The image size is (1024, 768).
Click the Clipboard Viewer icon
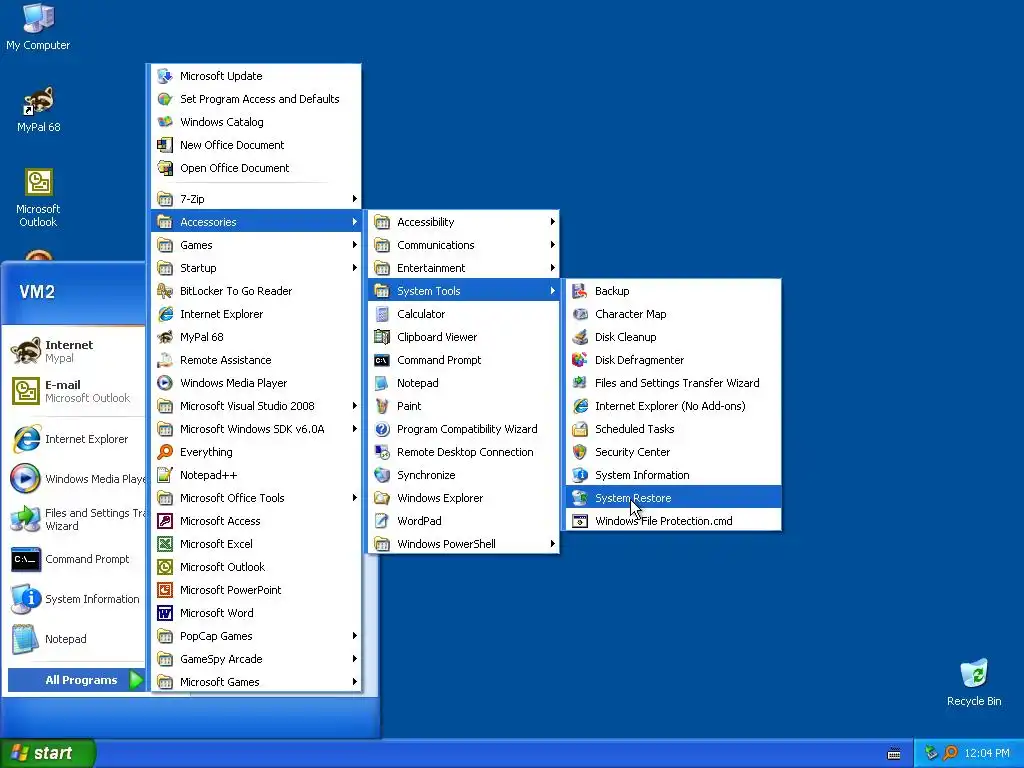[382, 337]
